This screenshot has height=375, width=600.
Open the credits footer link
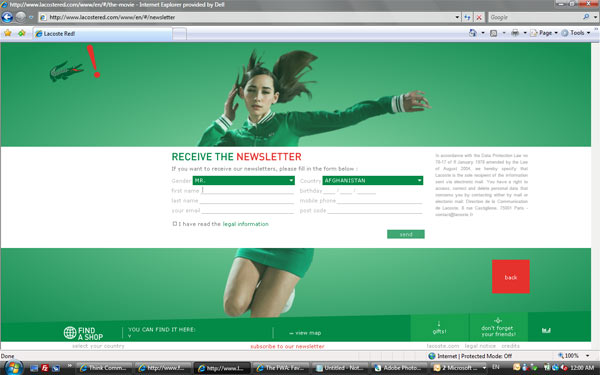click(510, 346)
